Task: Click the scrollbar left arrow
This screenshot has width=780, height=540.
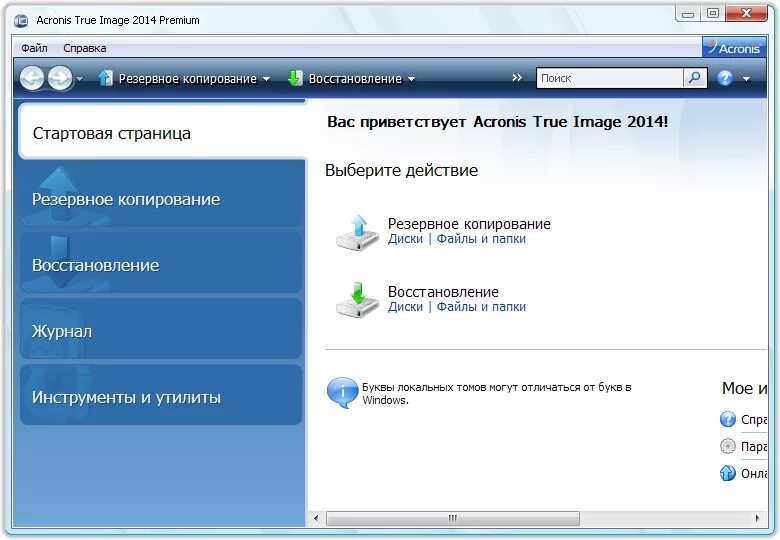Action: click(316, 518)
